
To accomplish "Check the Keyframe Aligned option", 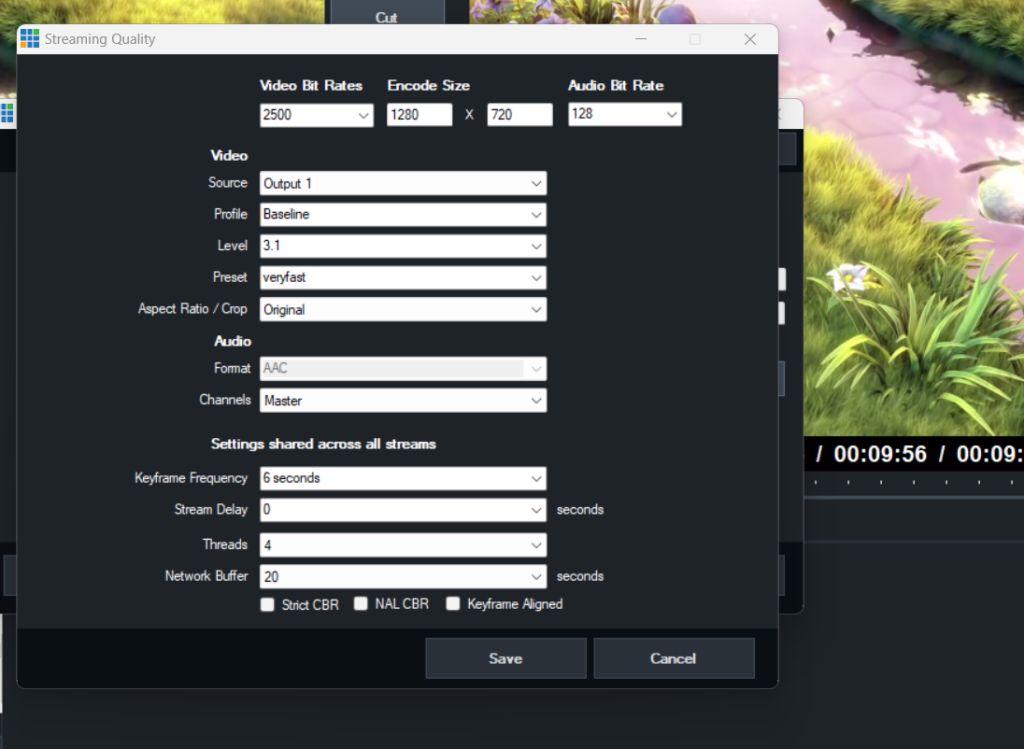I will [x=453, y=604].
